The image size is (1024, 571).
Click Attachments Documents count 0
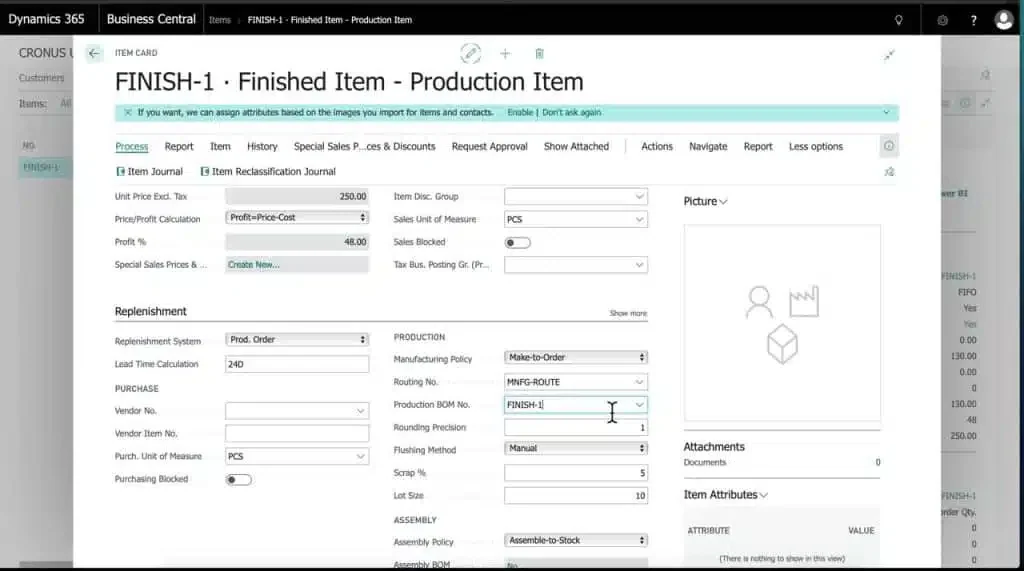coord(878,463)
